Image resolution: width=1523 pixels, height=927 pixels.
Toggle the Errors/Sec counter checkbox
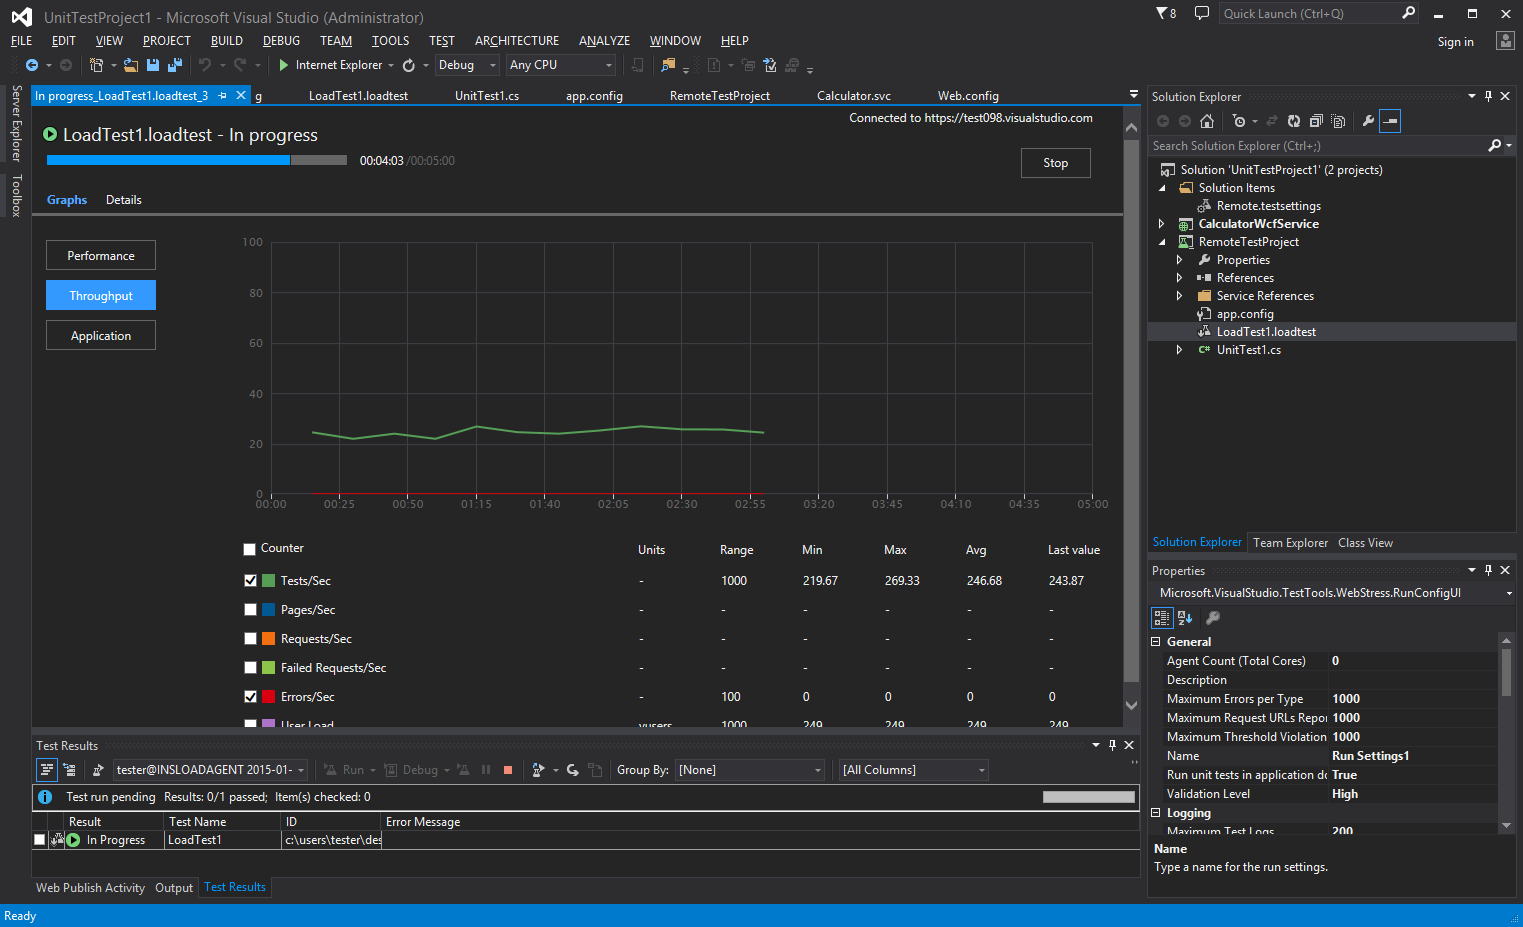tap(250, 696)
